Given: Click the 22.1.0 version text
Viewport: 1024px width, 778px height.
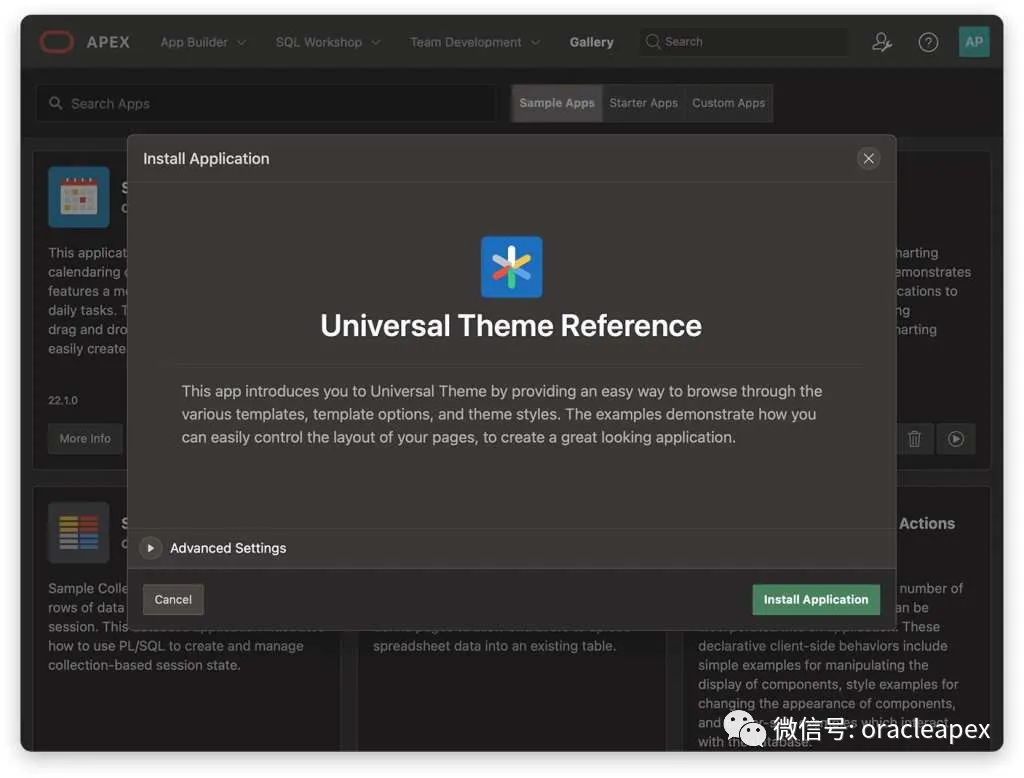Looking at the screenshot, I should tap(63, 400).
